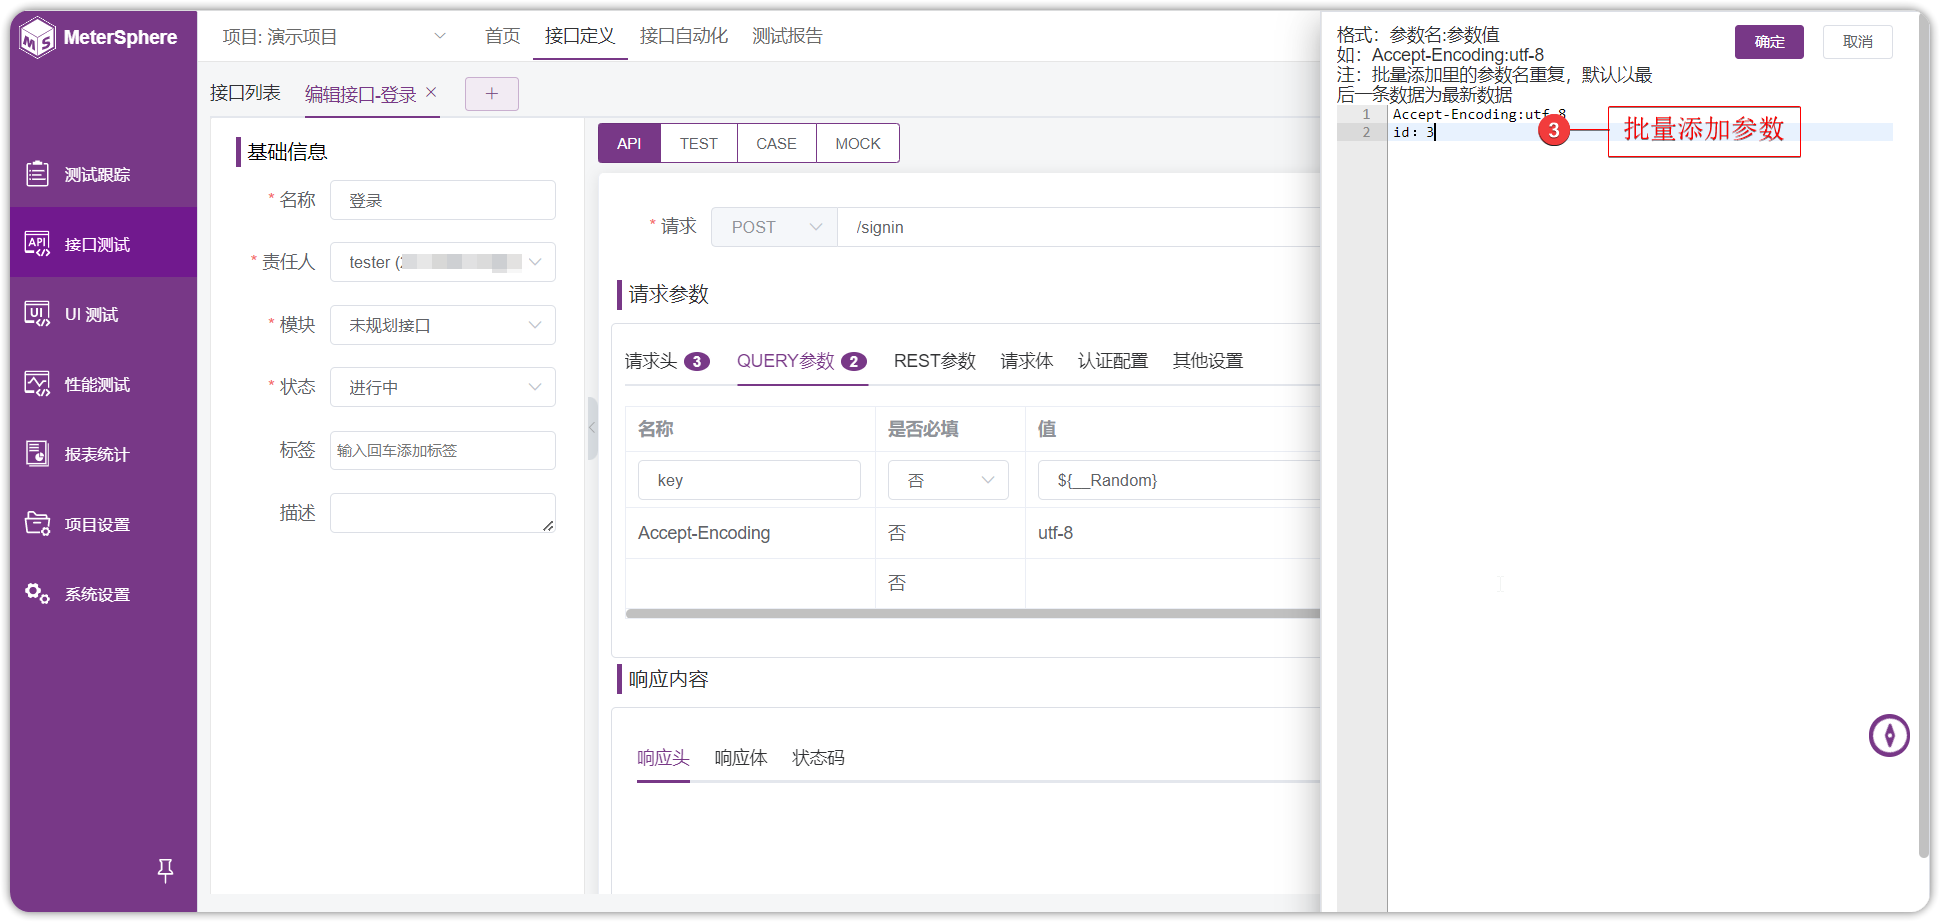The width and height of the screenshot is (1940, 922).
Task: Switch to 状态码 tab
Action: [x=818, y=758]
